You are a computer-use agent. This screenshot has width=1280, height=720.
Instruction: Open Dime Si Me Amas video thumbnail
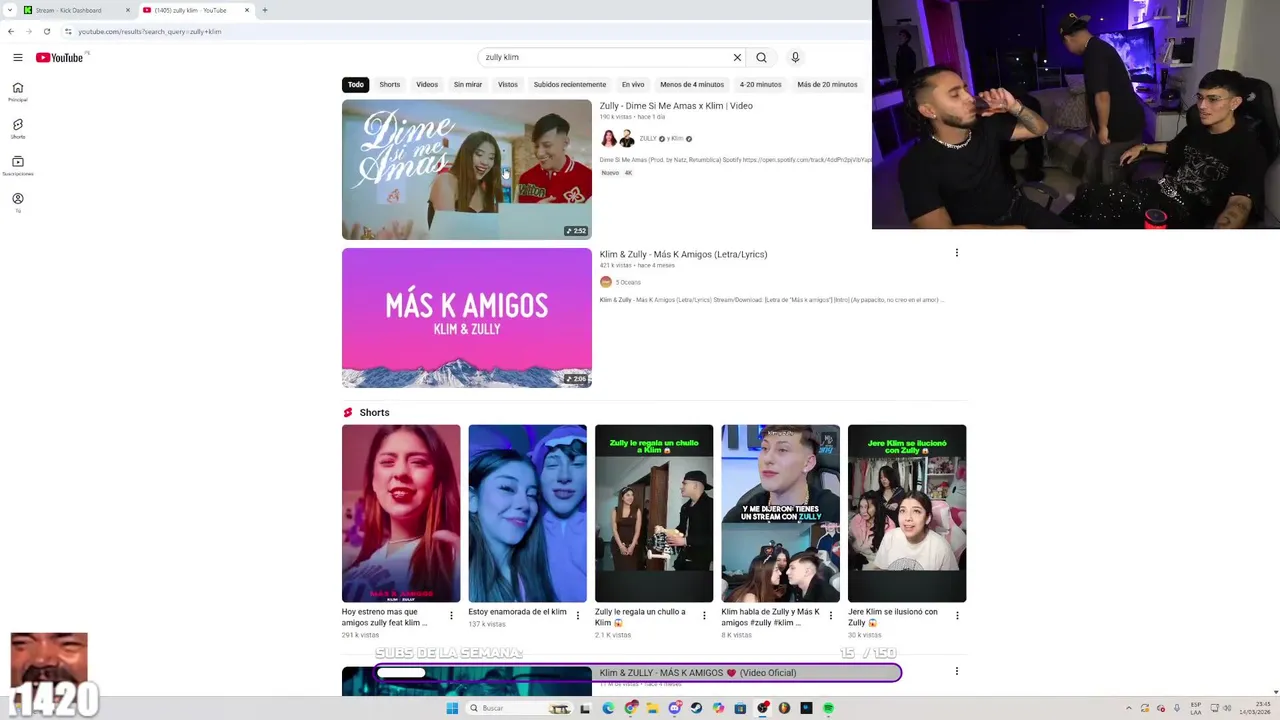pyautogui.click(x=467, y=169)
